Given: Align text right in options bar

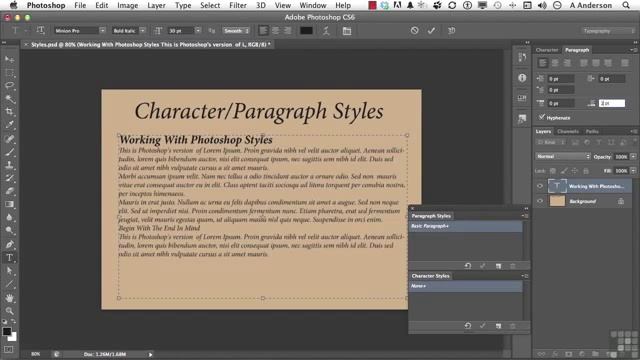Looking at the screenshot, I should [x=288, y=31].
